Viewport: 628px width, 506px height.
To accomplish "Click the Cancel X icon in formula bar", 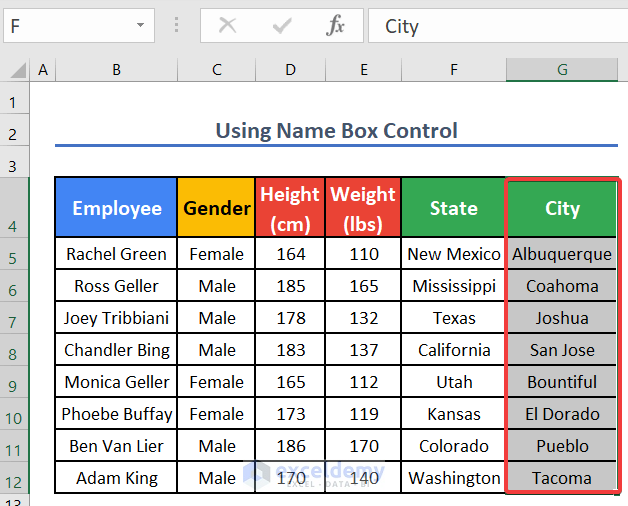I will click(x=227, y=26).
